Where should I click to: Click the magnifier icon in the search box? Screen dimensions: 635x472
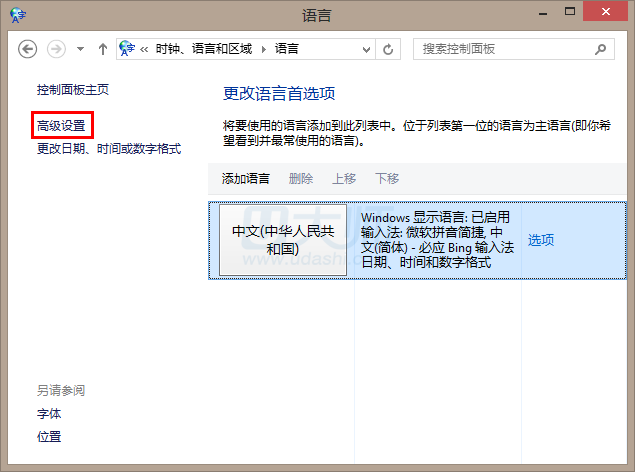coord(601,49)
